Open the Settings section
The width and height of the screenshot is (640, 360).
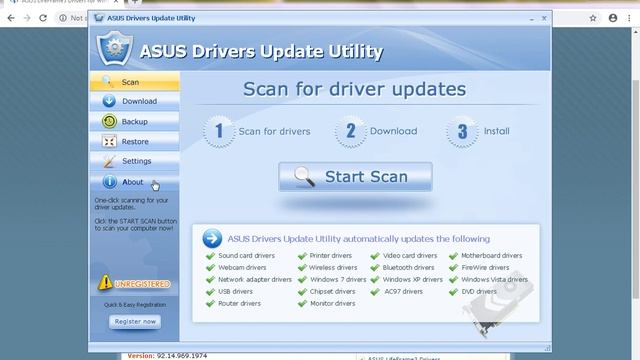click(x=134, y=161)
